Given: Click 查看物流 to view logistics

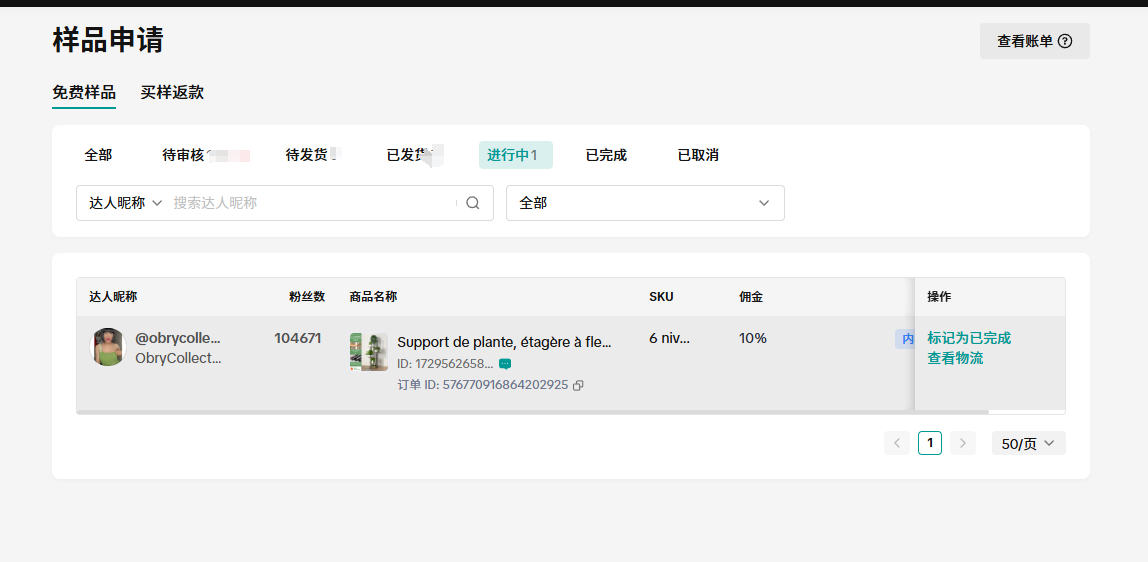Looking at the screenshot, I should 955,358.
